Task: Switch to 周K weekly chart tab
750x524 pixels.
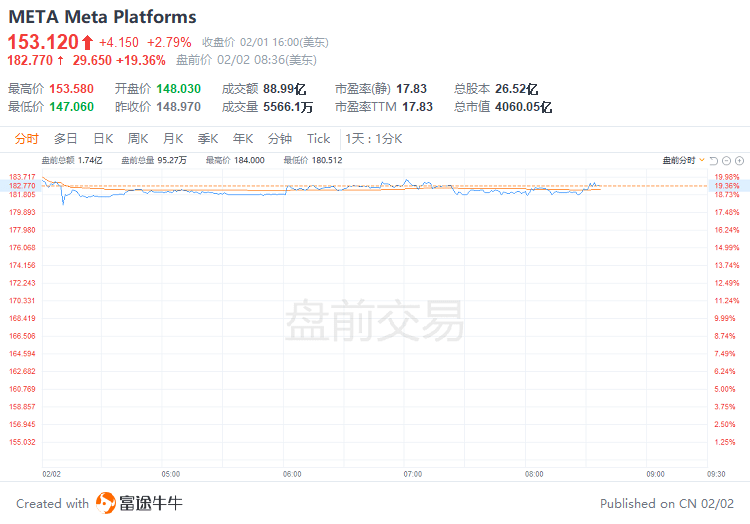Action: 138,139
